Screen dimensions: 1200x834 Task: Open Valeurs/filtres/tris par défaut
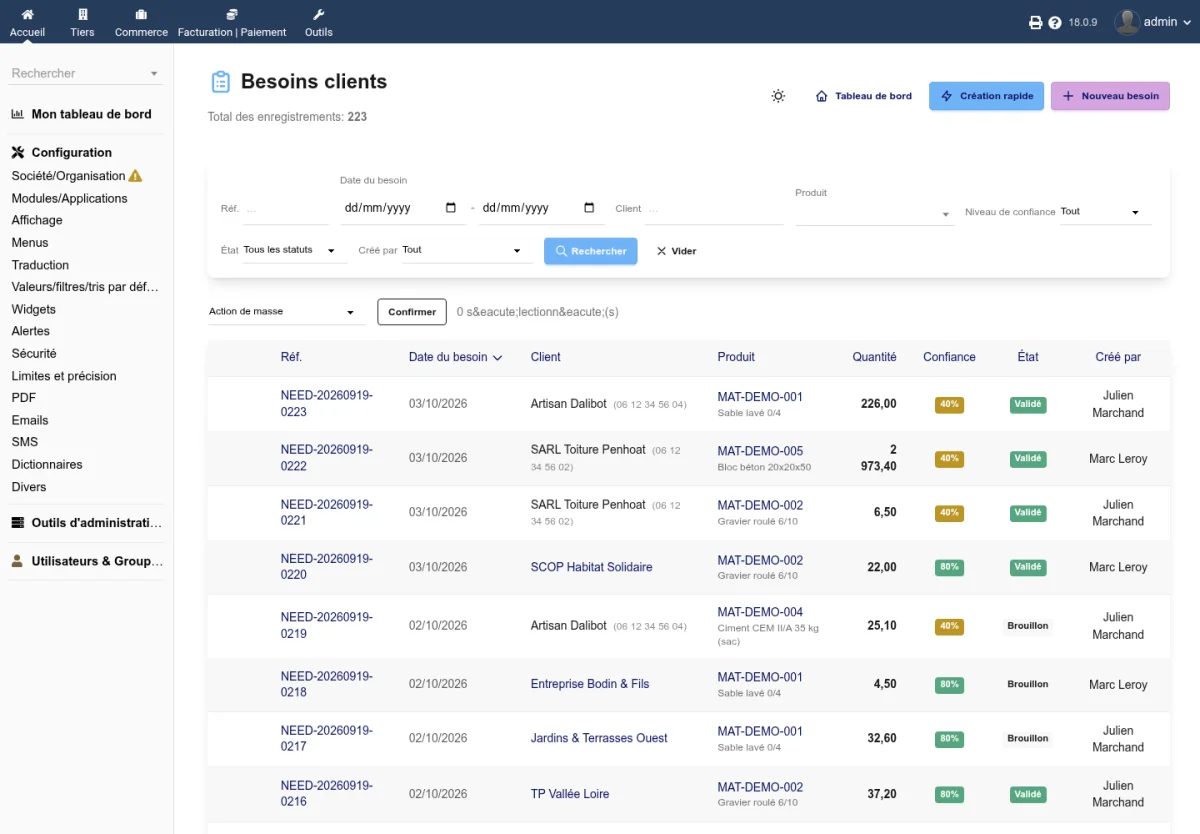(85, 287)
